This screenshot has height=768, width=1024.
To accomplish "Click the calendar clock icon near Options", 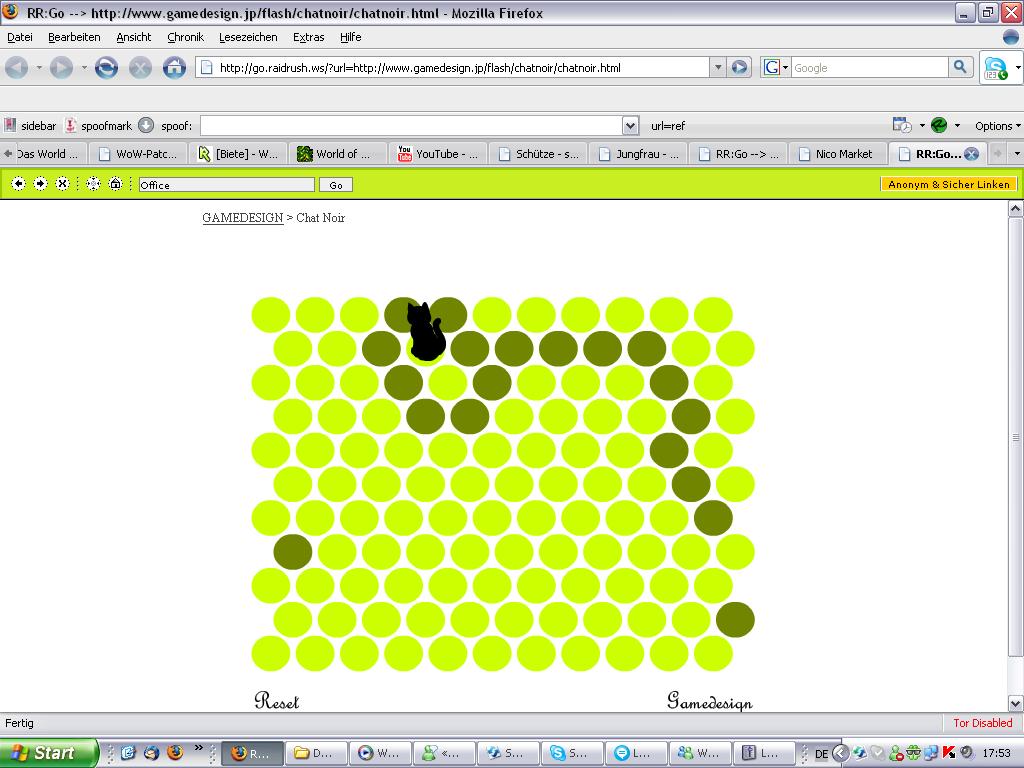I will [x=902, y=125].
